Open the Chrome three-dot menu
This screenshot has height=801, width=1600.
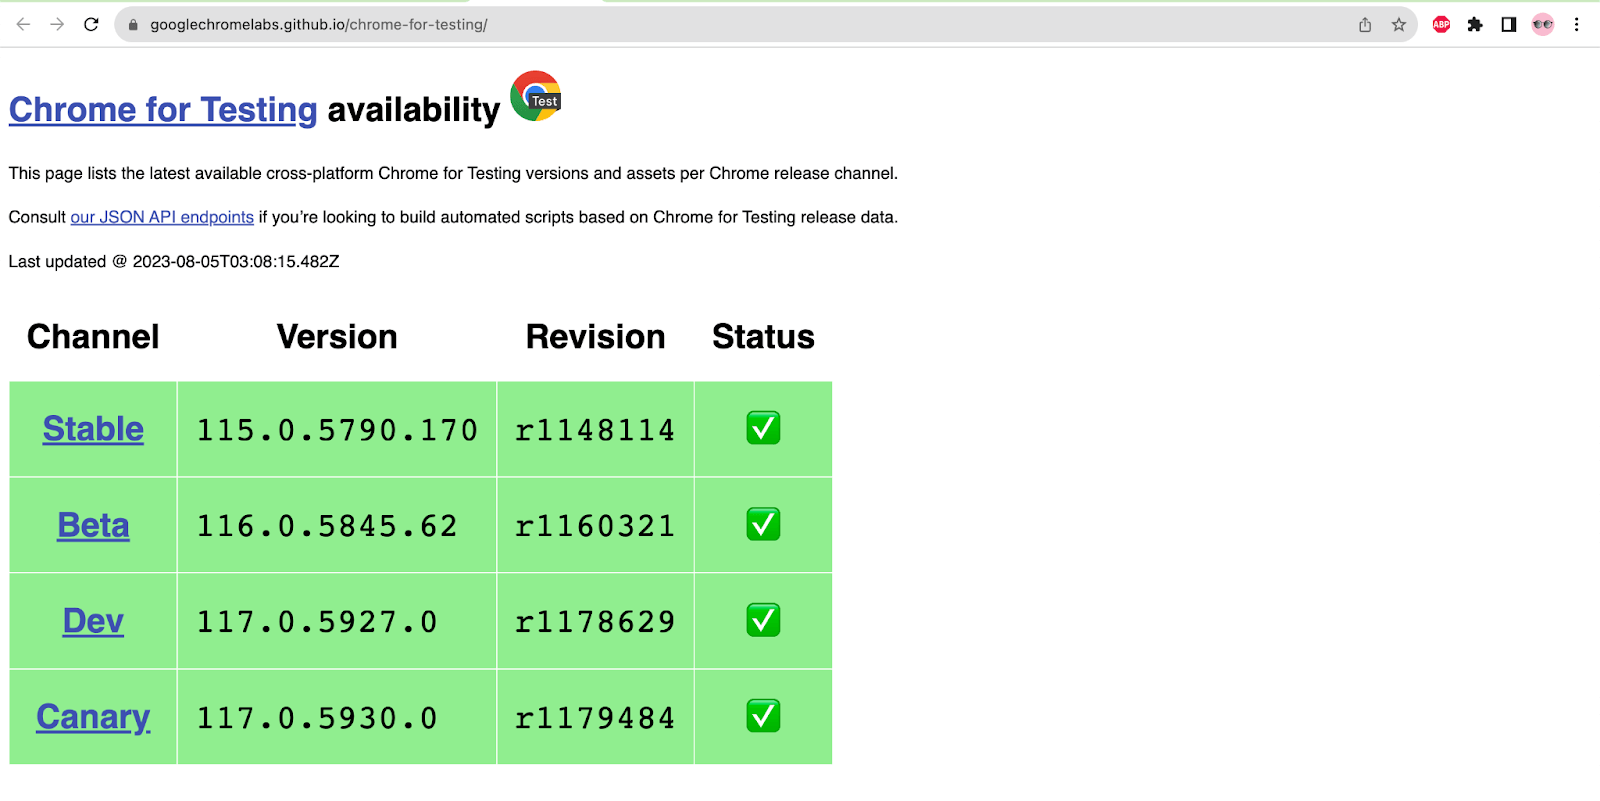tap(1577, 25)
